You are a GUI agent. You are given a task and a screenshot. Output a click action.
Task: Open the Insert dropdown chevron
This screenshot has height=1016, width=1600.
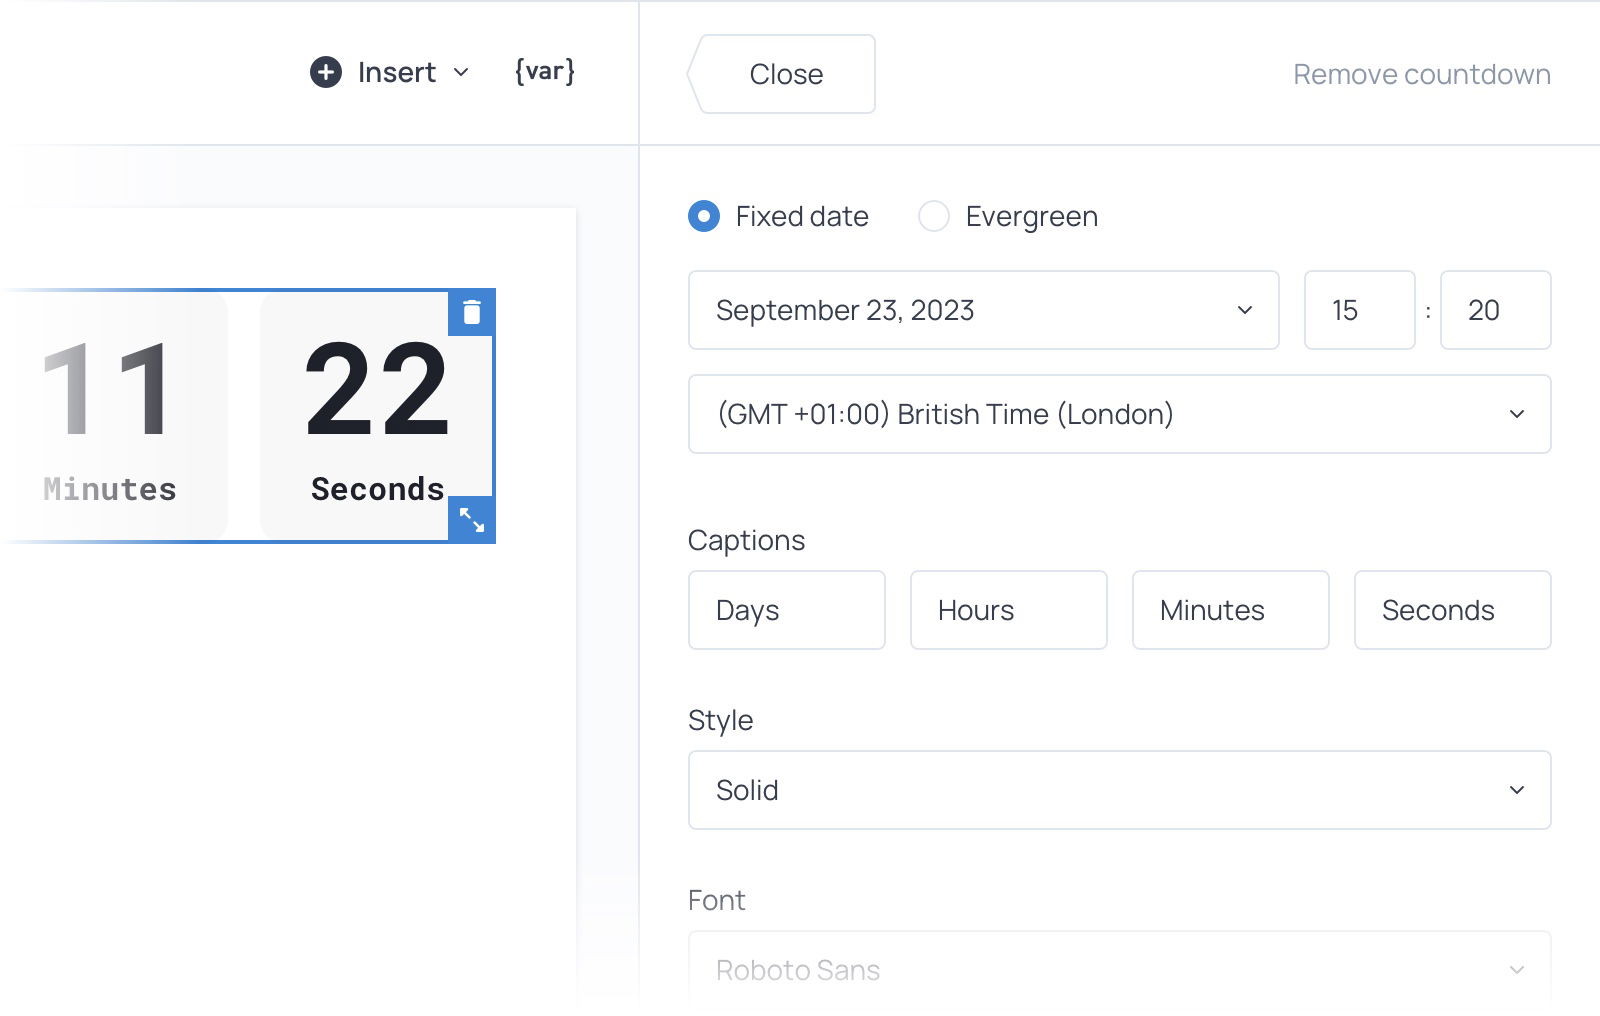461,73
